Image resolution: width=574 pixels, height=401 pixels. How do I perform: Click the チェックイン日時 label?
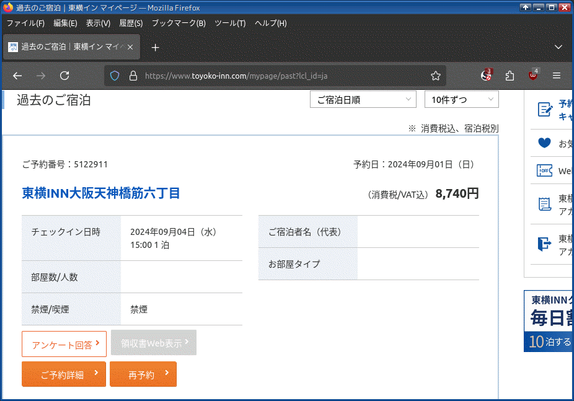tap(66, 232)
